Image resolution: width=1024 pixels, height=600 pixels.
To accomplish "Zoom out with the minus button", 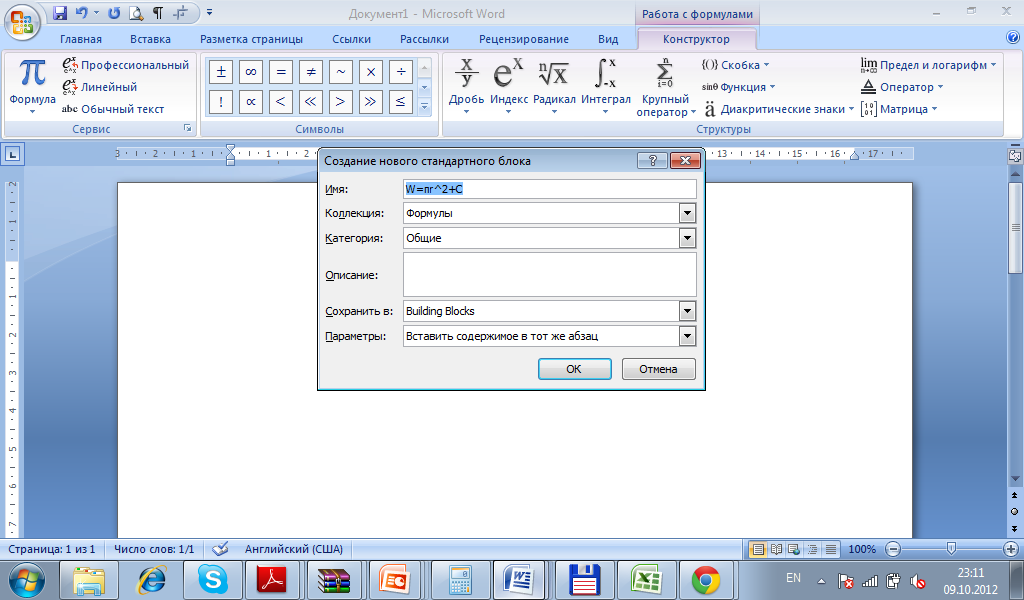I will tap(894, 549).
